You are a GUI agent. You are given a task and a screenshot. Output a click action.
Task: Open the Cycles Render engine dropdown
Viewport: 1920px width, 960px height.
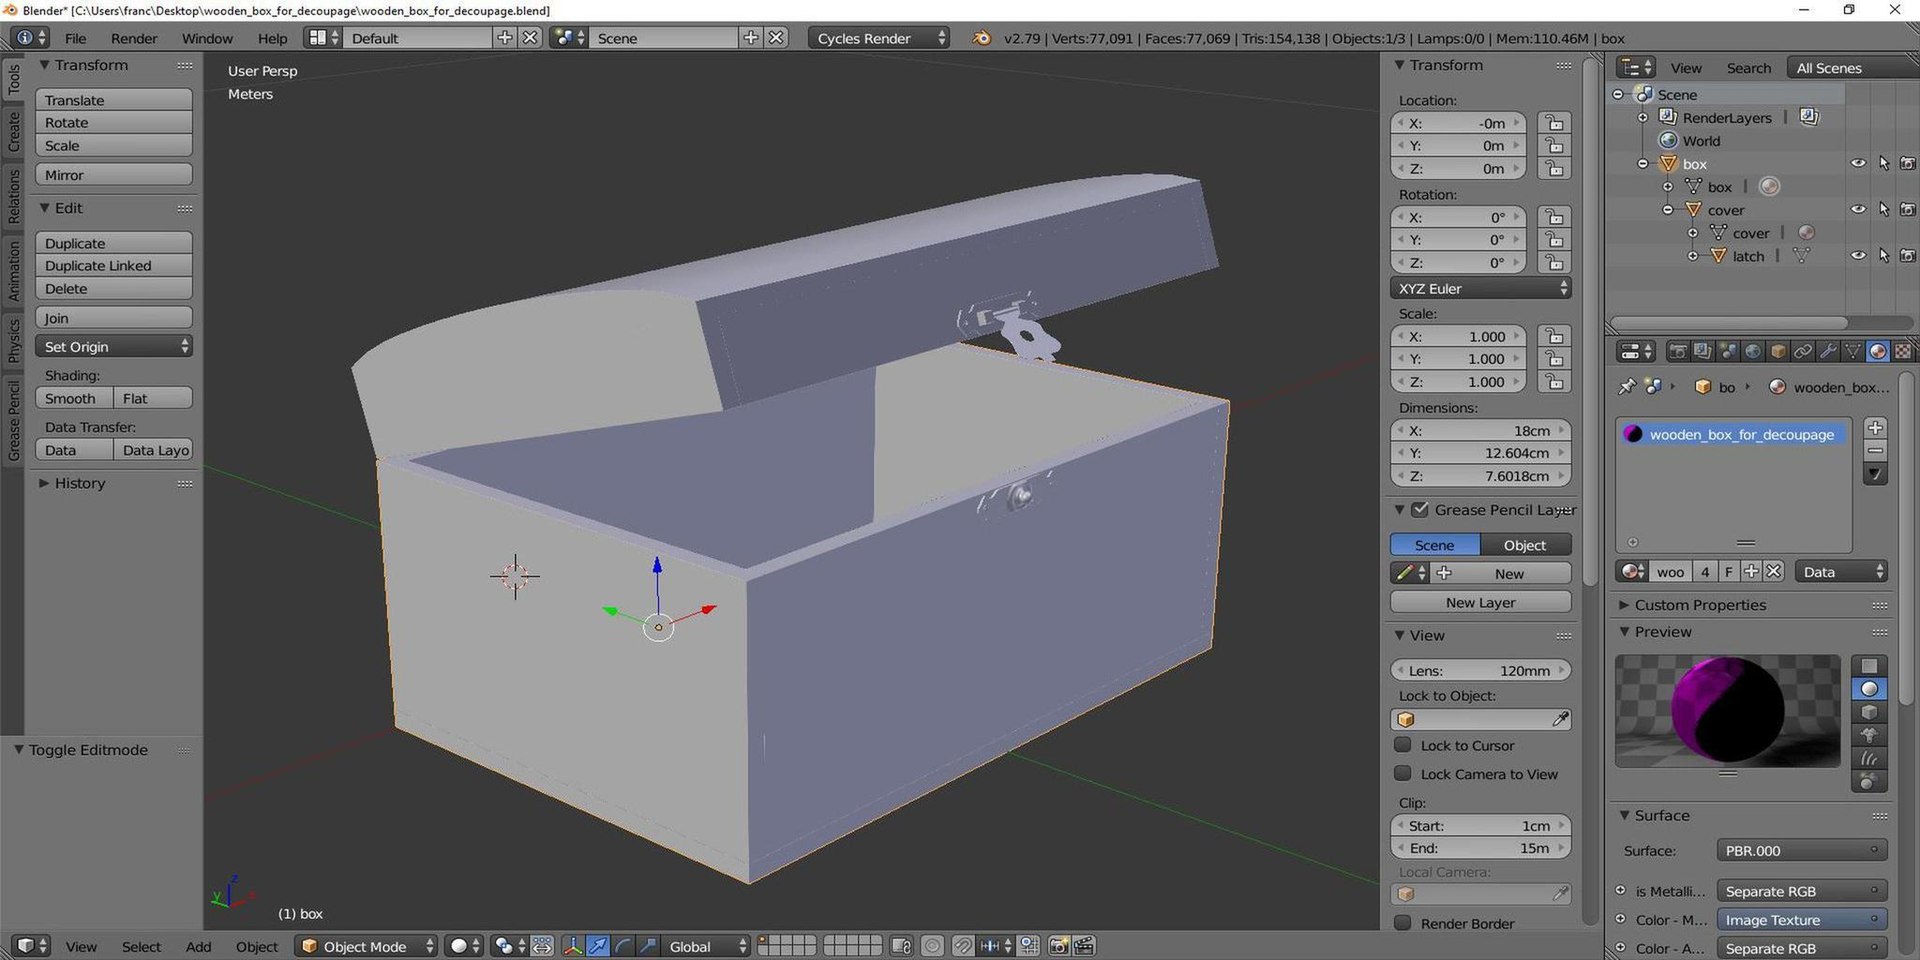click(x=878, y=38)
